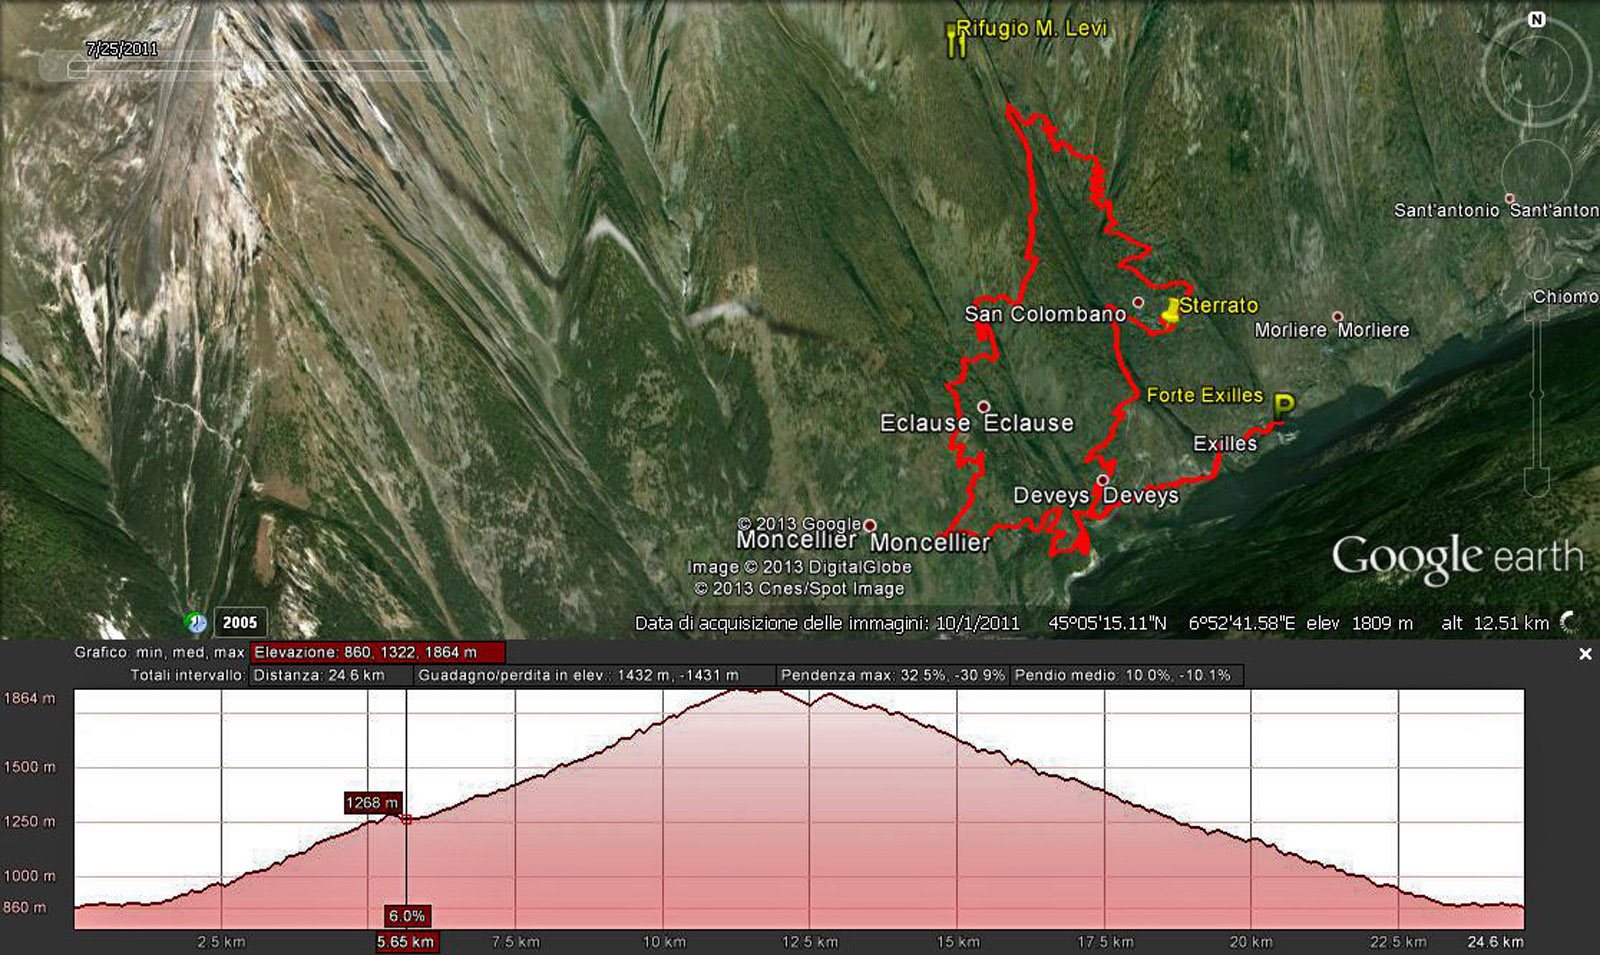This screenshot has width=1600, height=955.
Task: Click the 24.6 km axis end label
Action: (x=1495, y=942)
